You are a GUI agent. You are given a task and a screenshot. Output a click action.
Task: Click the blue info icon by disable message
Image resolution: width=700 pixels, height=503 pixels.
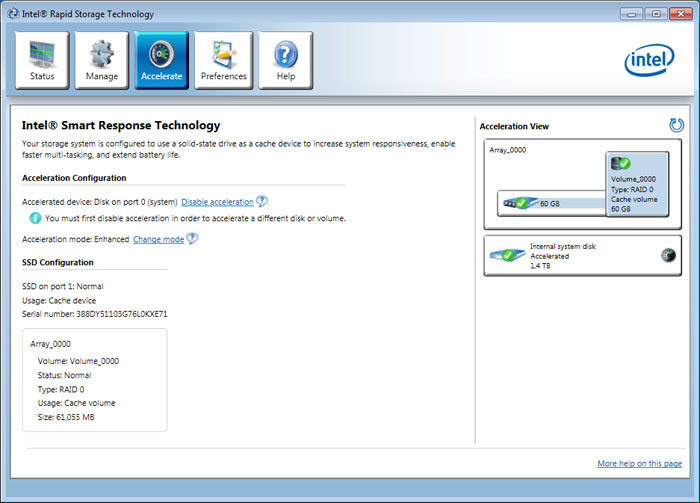pyautogui.click(x=35, y=218)
